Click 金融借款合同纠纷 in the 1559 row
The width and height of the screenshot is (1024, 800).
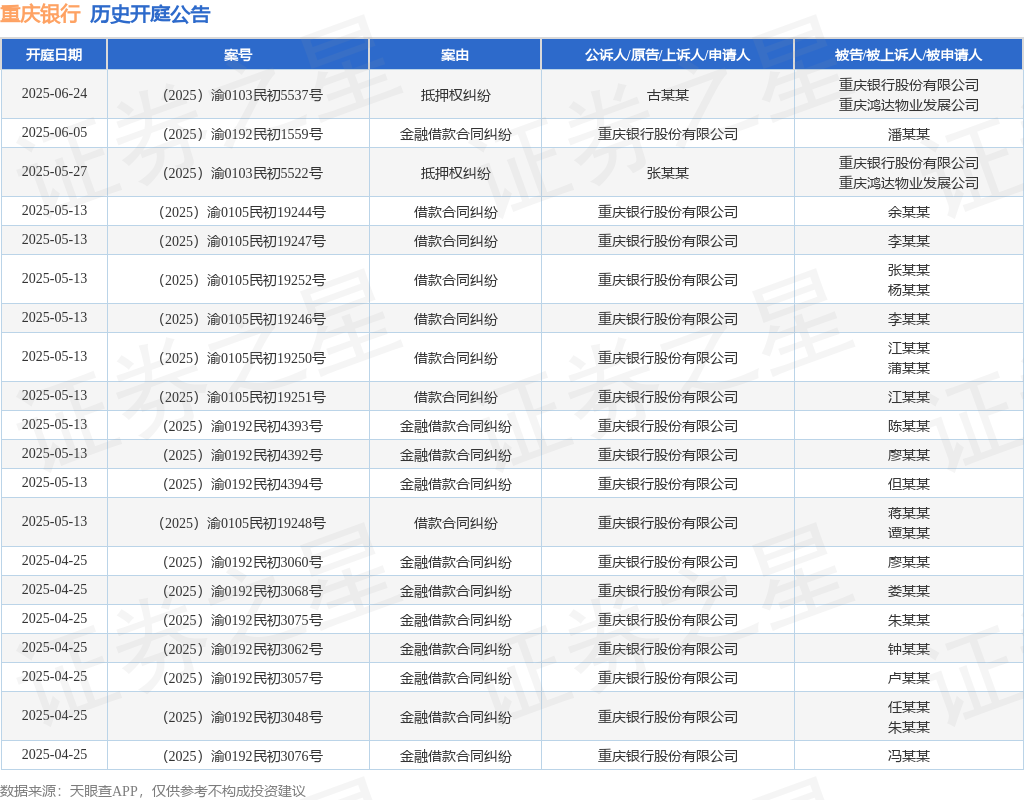455,135
